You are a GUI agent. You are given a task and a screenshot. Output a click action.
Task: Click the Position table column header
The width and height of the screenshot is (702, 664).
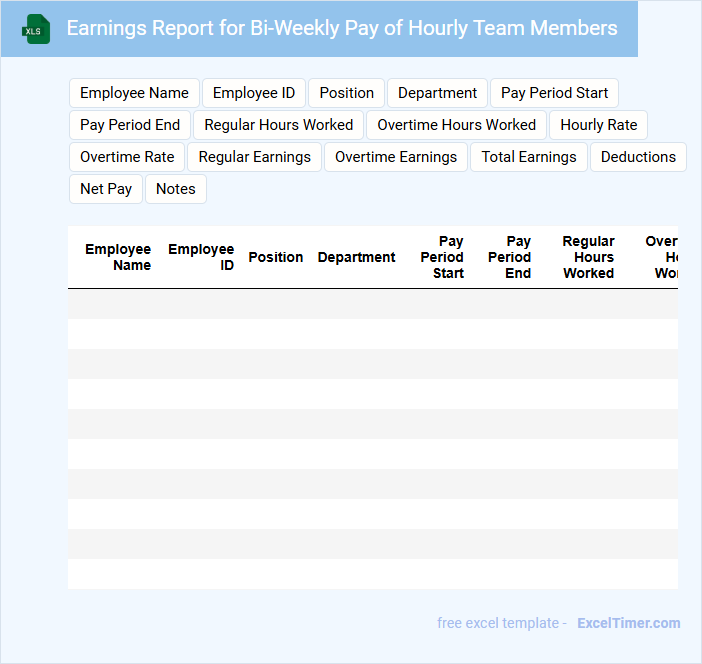[x=276, y=257]
